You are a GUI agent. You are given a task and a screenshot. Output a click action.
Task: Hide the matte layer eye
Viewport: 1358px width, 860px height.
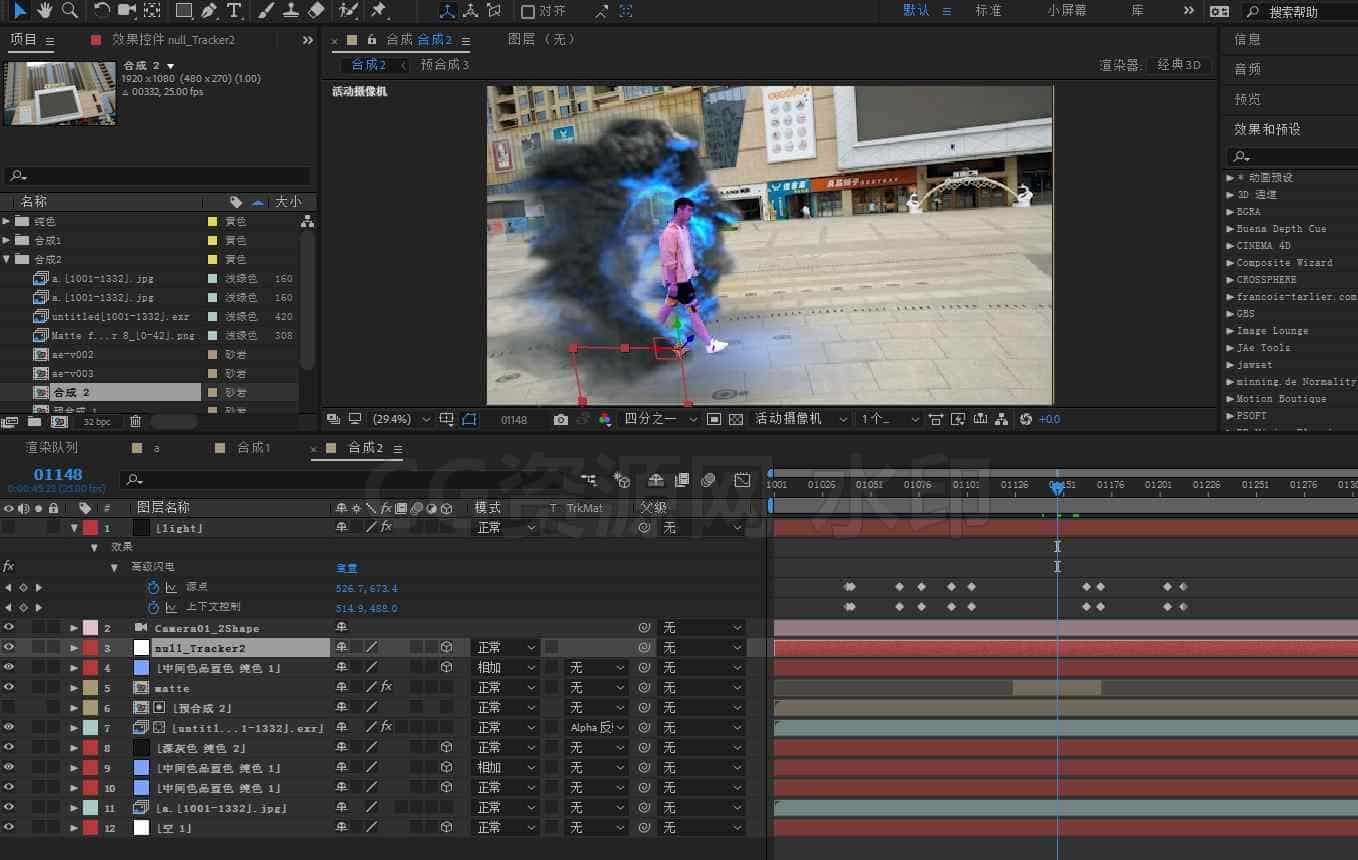click(9, 687)
